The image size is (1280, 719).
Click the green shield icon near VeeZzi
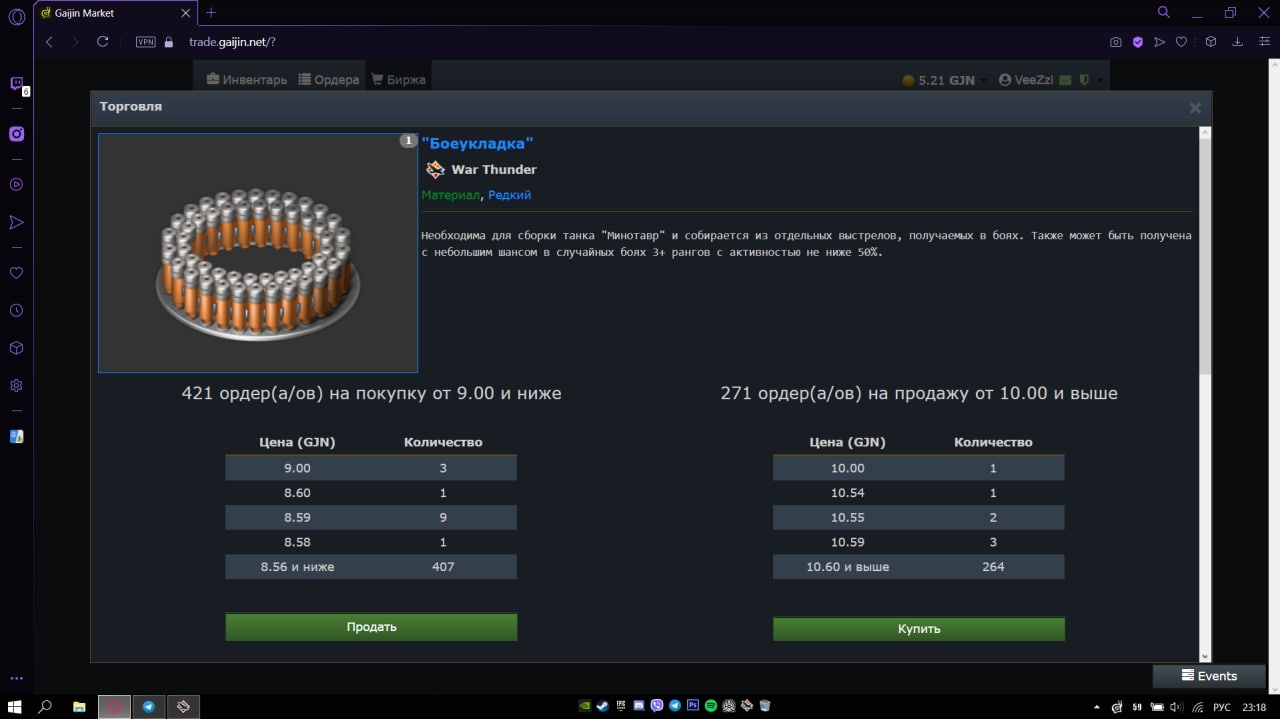1084,80
